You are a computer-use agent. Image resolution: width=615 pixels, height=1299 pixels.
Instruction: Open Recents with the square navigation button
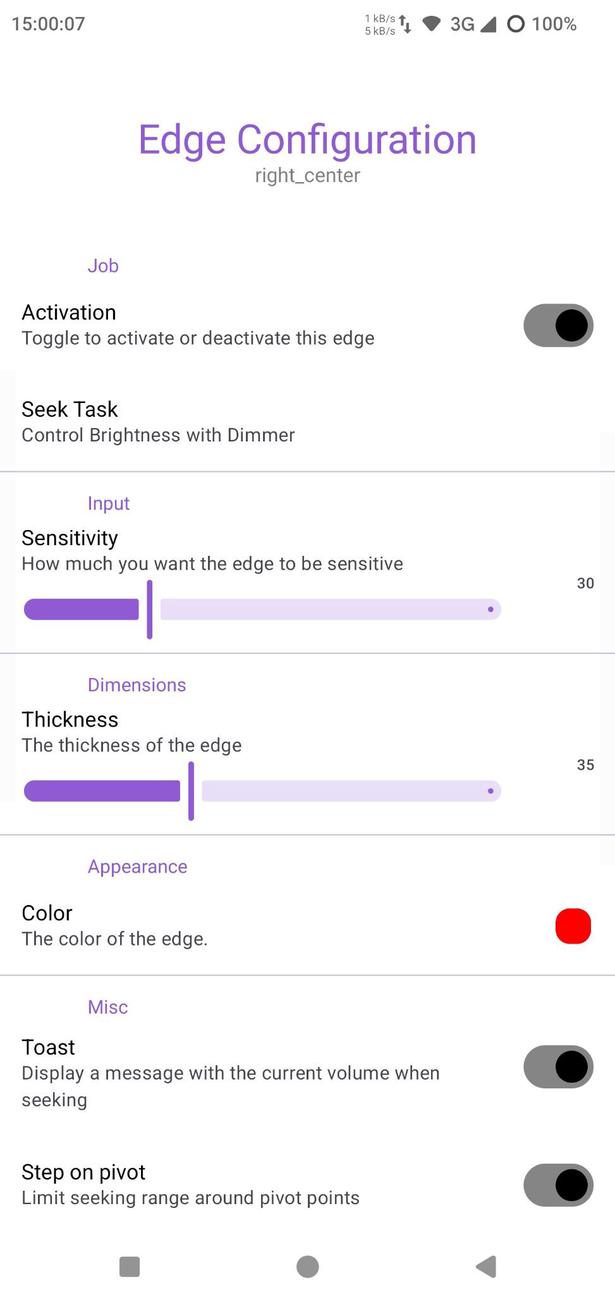tap(129, 1266)
